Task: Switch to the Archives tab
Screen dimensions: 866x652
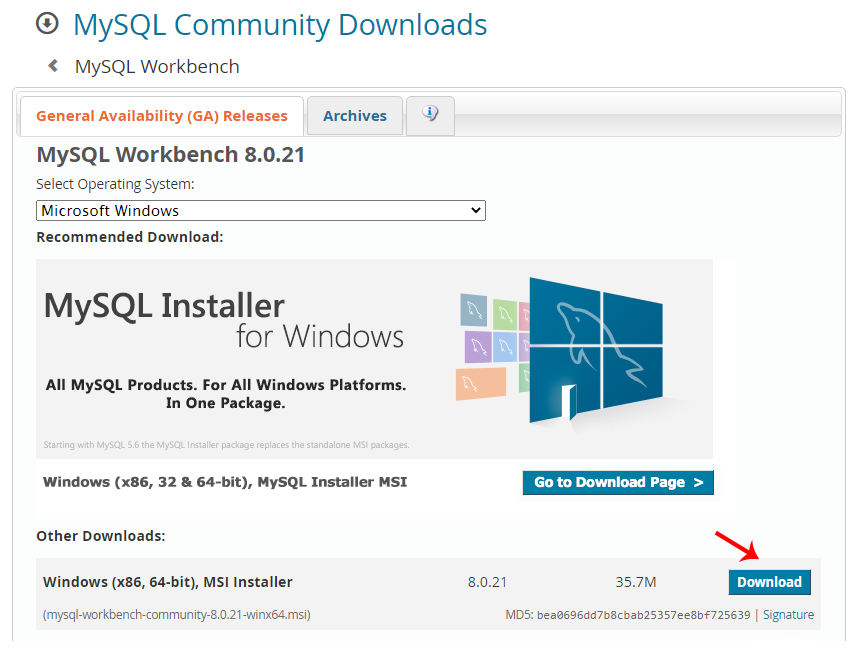Action: pos(355,116)
